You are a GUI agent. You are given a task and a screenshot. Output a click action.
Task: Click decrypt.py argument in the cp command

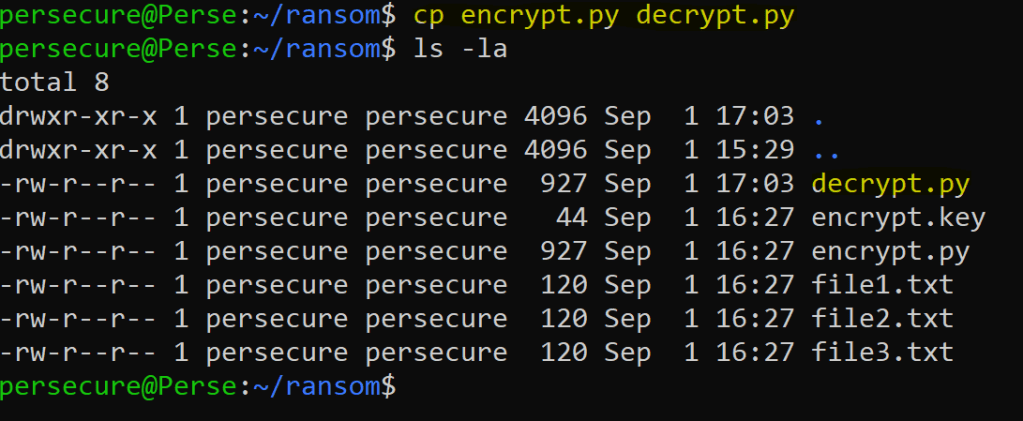[715, 14]
